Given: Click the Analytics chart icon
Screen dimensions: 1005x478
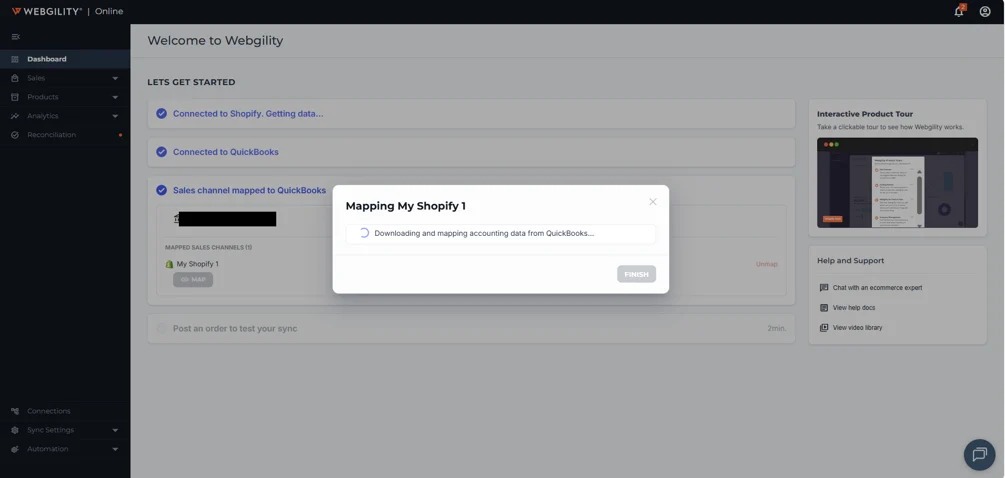Looking at the screenshot, I should coord(15,116).
